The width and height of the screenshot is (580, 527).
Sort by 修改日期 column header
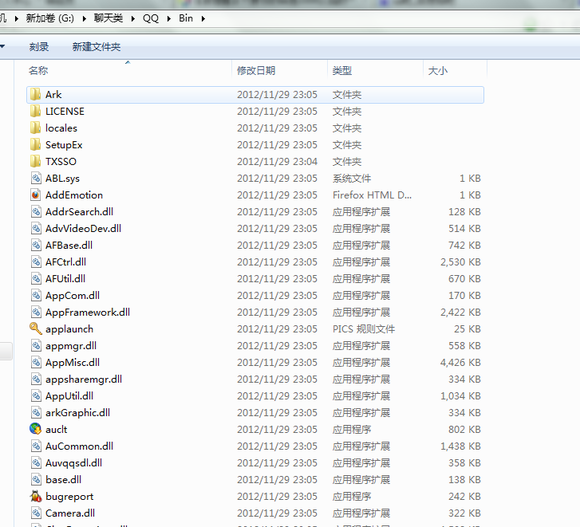(x=256, y=71)
